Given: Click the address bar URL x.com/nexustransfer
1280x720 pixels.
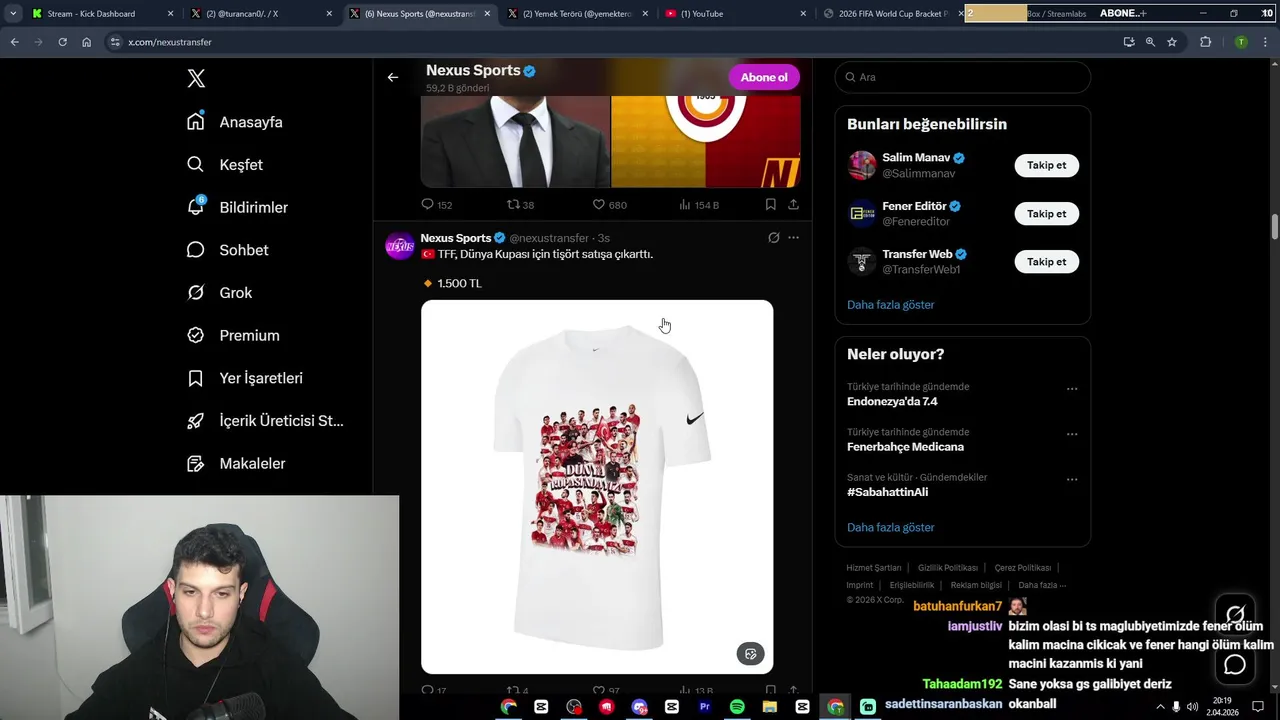Looking at the screenshot, I should click(170, 42).
